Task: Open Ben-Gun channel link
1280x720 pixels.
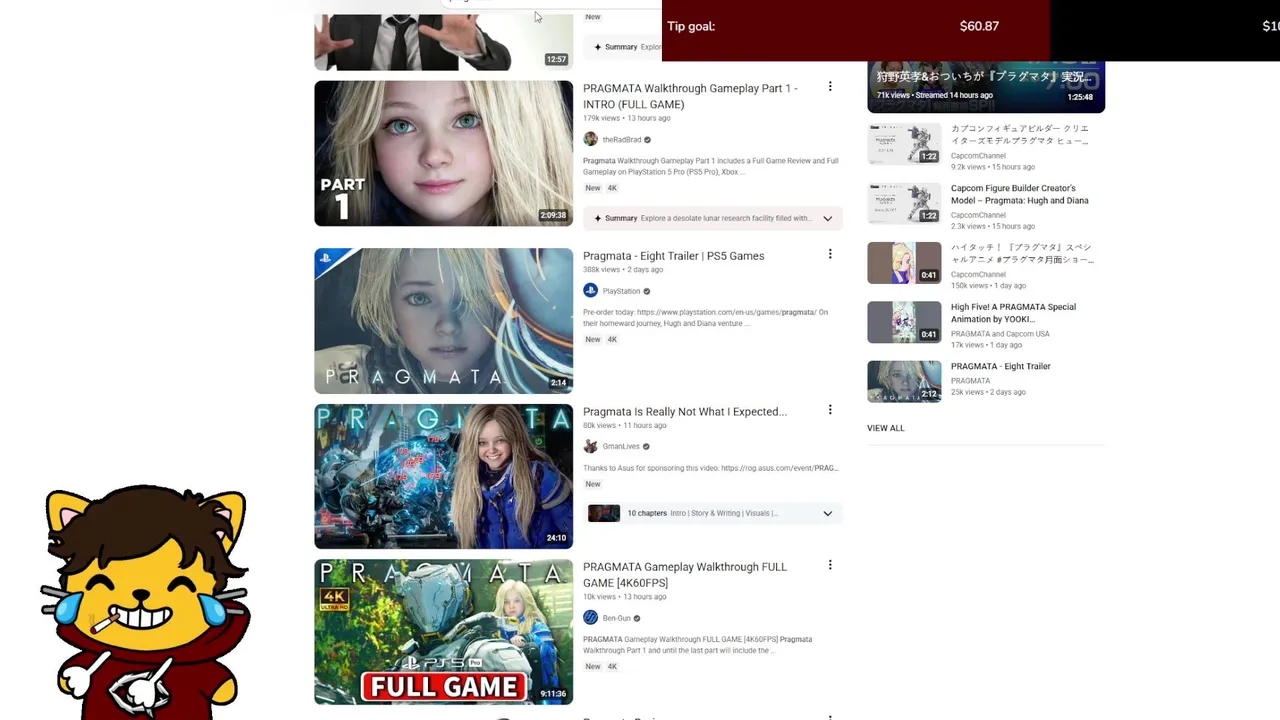Action: pos(616,618)
